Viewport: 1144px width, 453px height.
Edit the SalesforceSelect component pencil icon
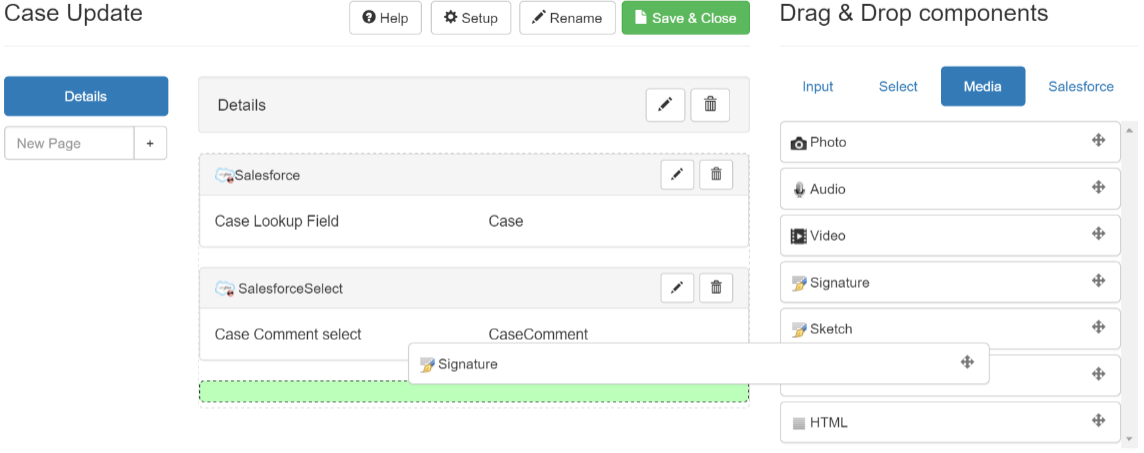(x=677, y=288)
